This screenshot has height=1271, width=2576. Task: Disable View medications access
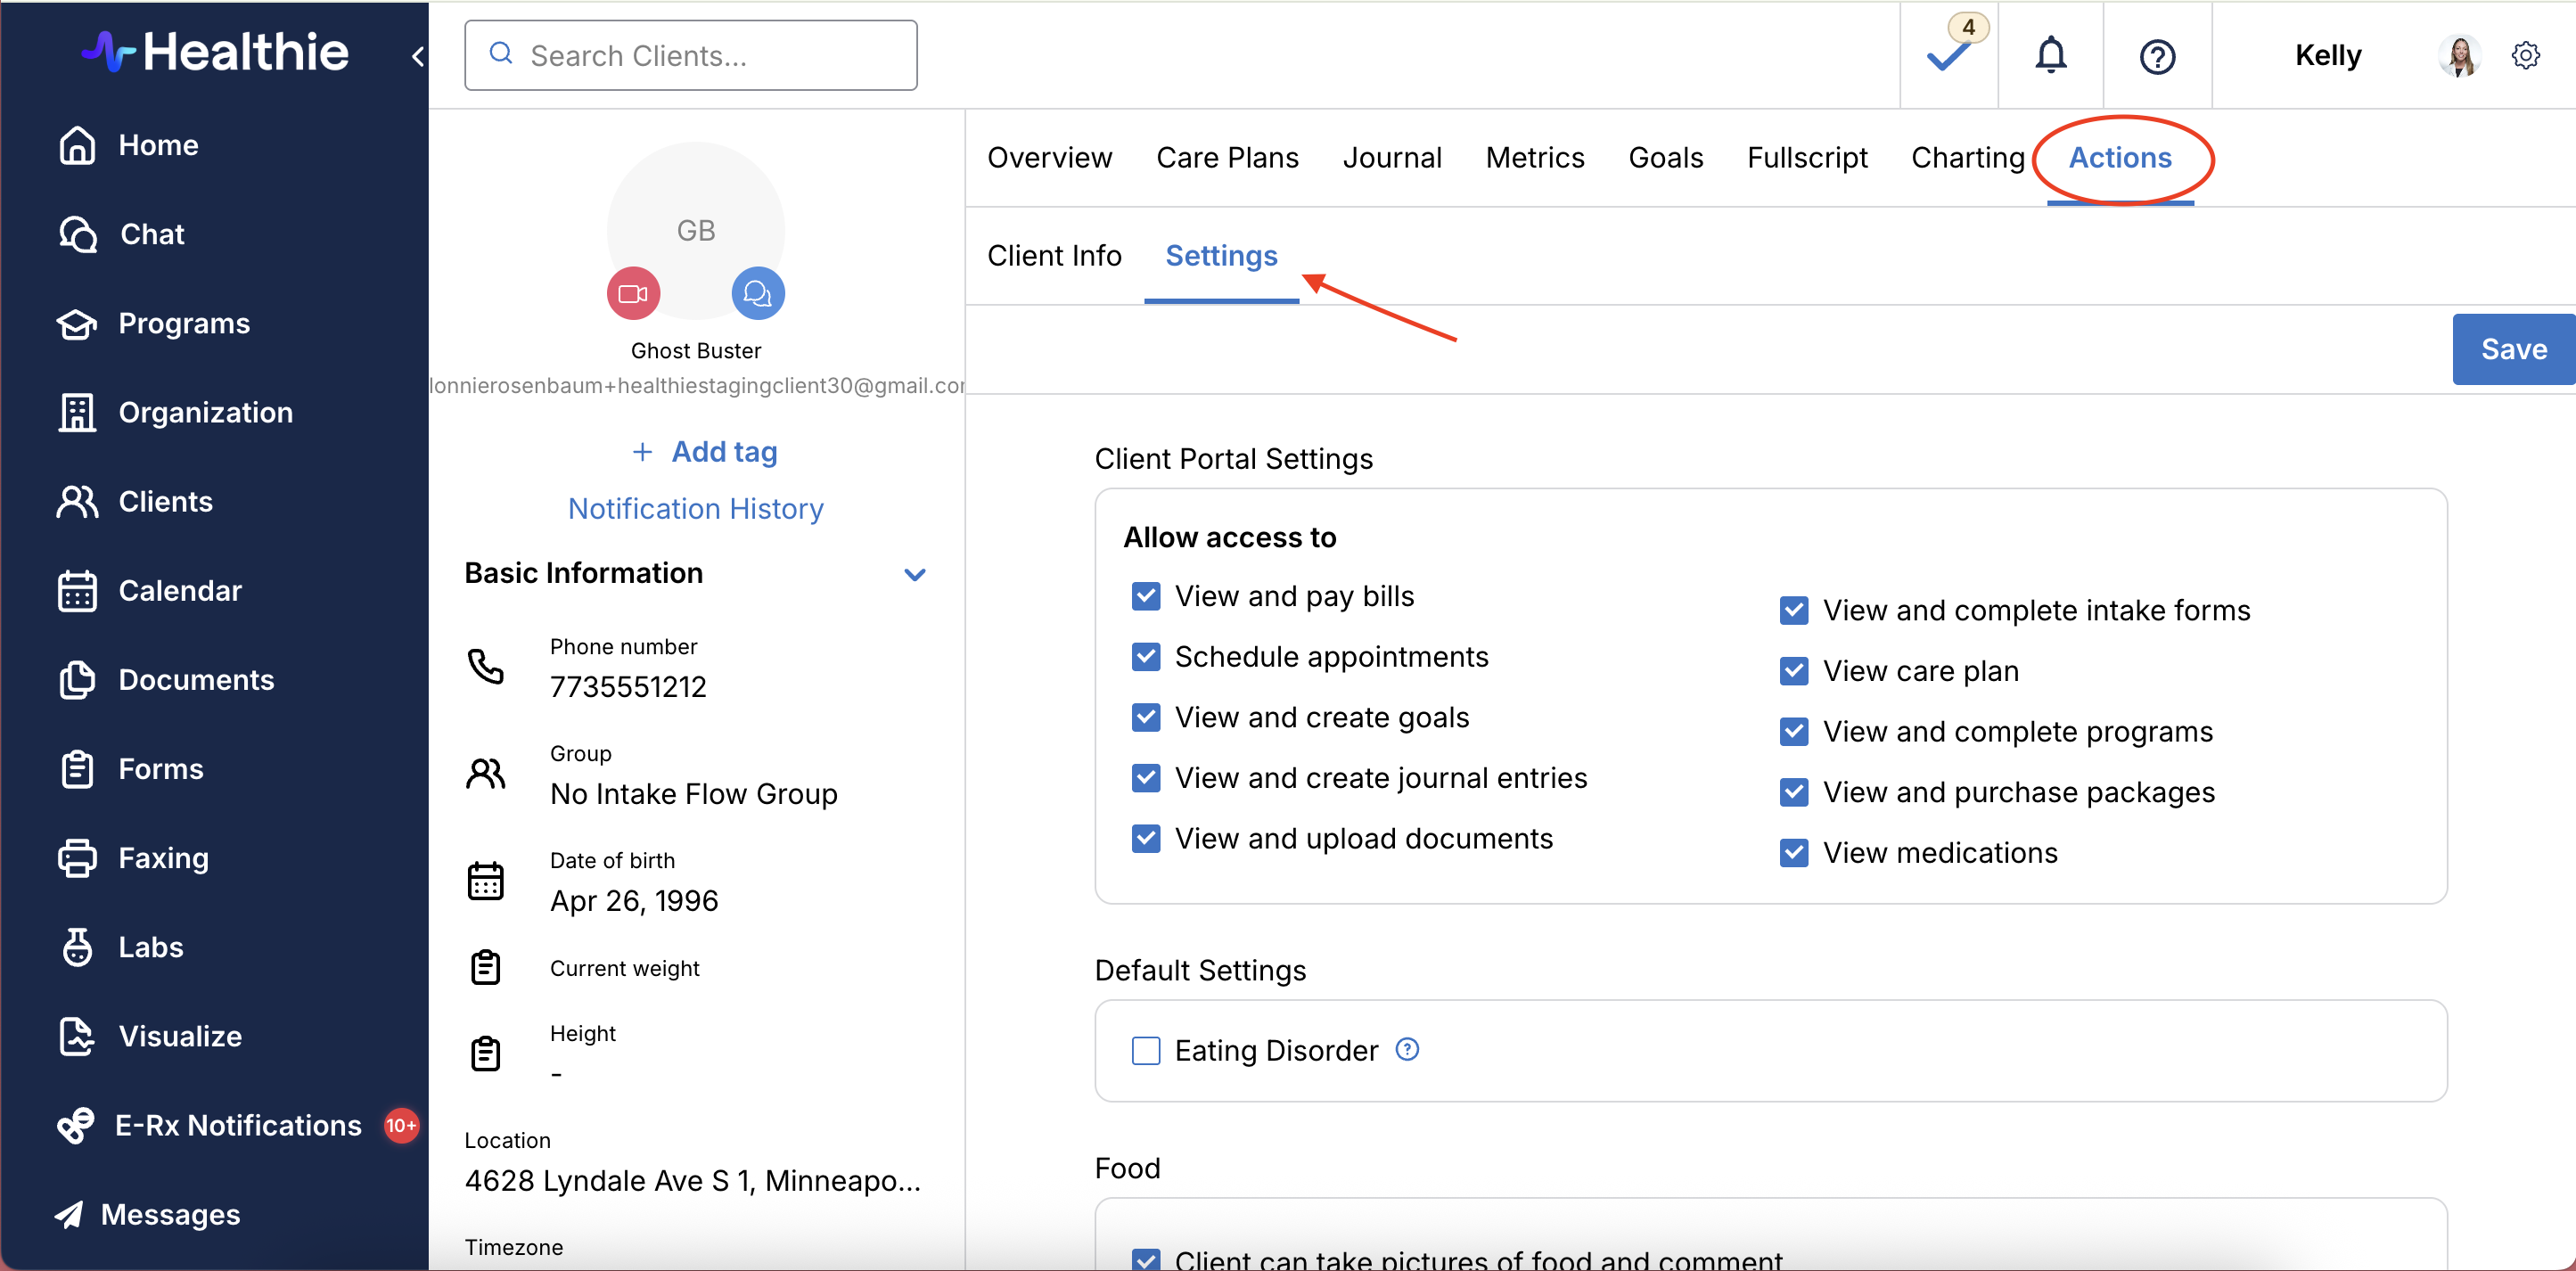(x=1794, y=853)
